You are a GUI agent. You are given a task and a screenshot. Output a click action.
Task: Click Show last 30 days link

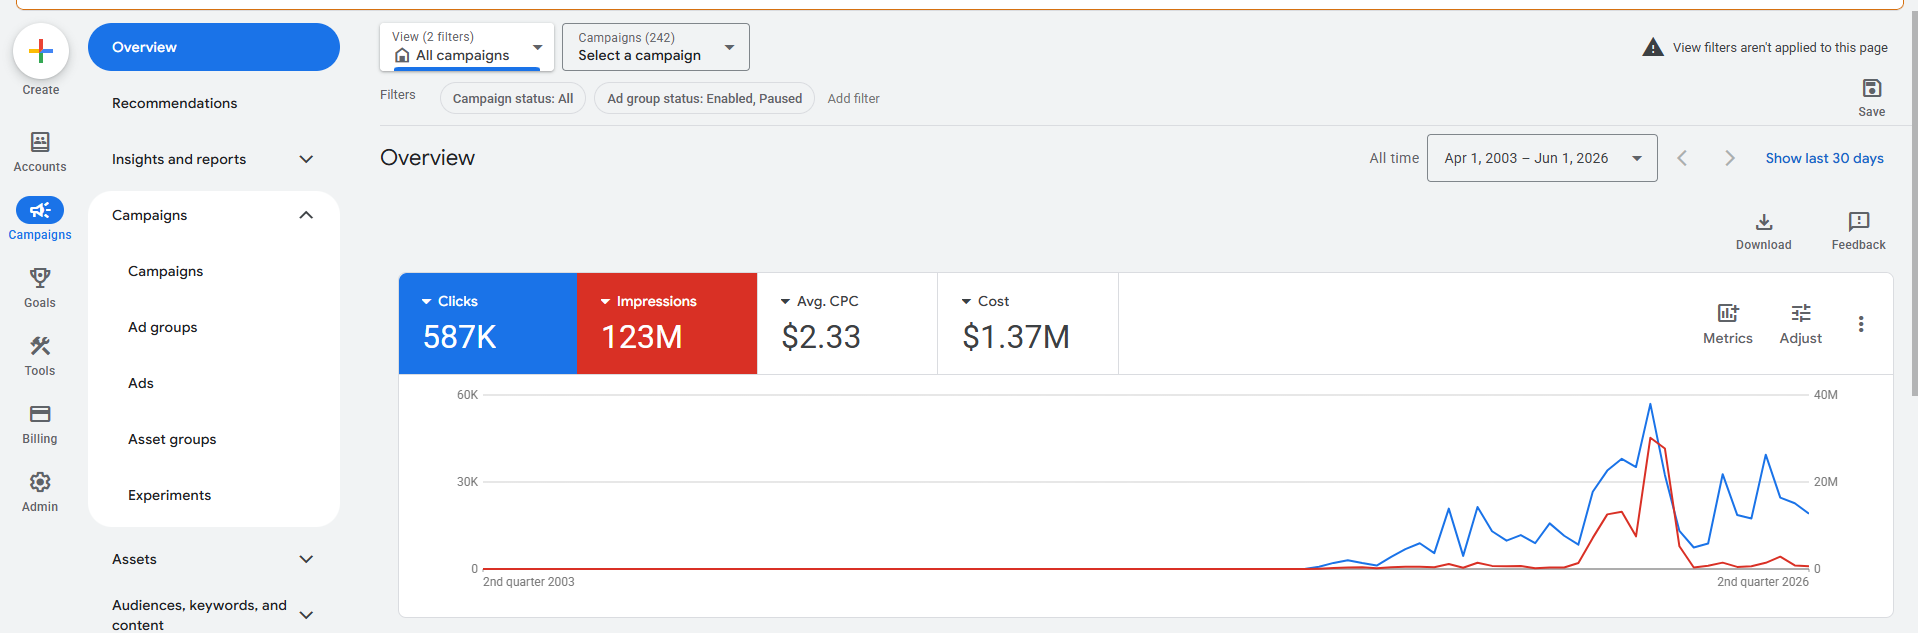point(1824,158)
